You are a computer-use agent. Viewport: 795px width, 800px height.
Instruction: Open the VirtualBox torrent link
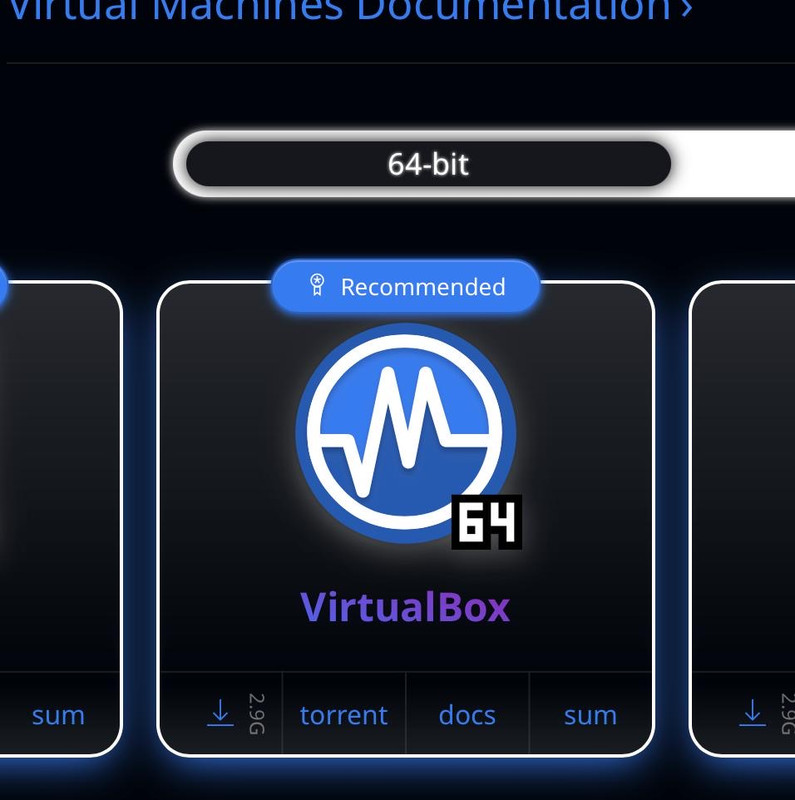(344, 715)
